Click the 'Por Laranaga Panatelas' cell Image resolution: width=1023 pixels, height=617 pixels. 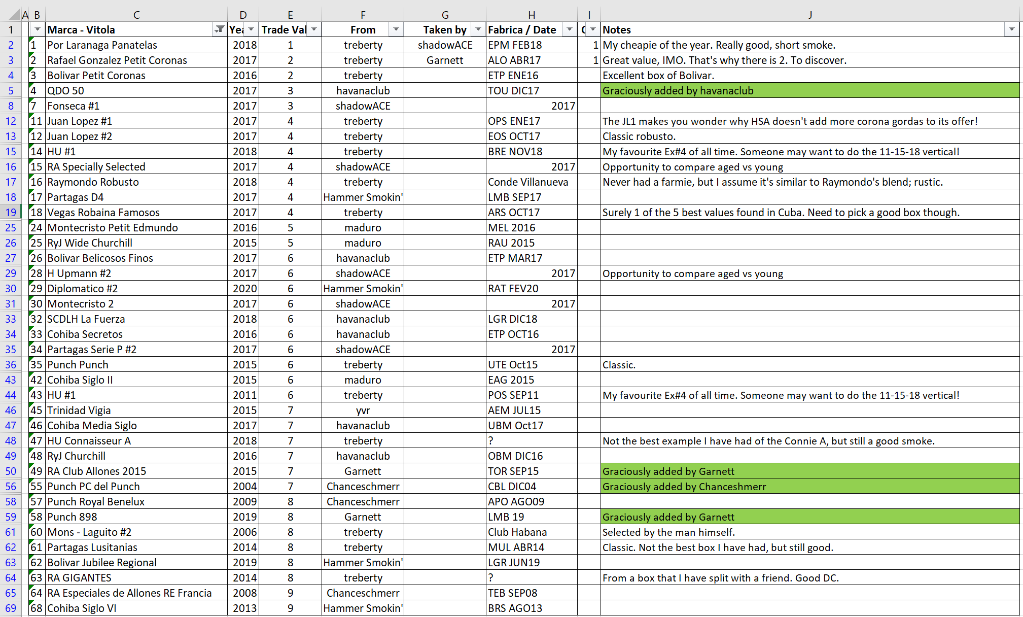136,45
